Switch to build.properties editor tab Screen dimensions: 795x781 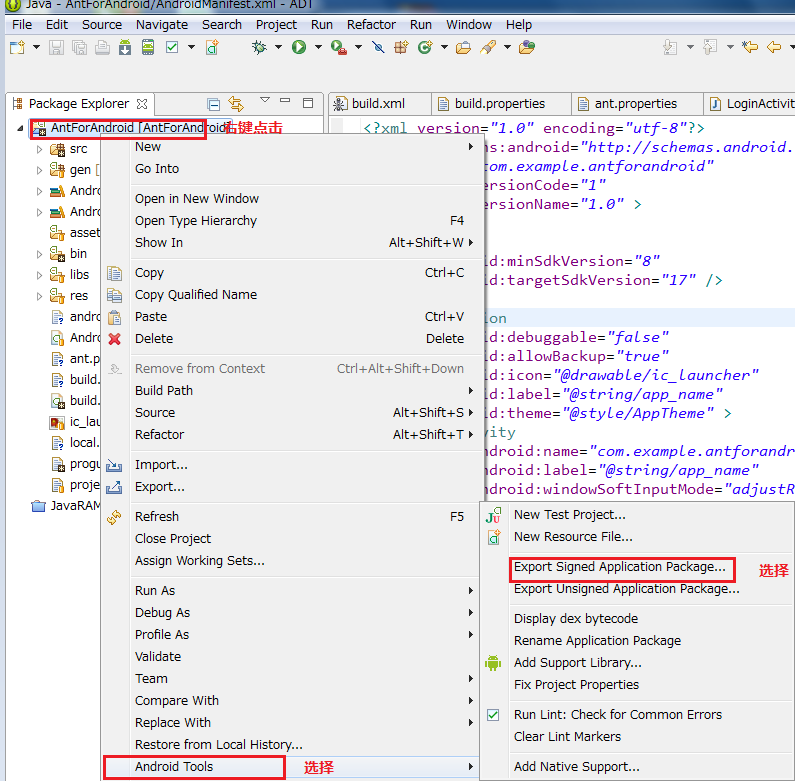coord(499,103)
